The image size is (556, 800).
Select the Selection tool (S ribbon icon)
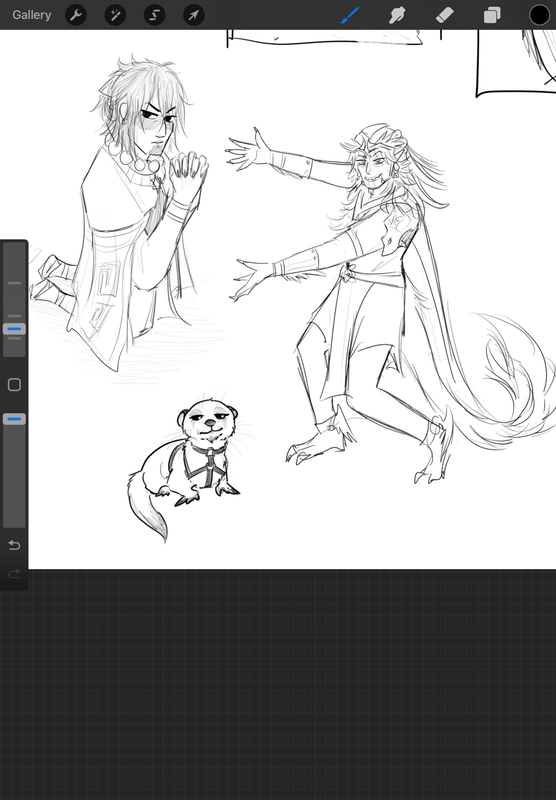coord(155,15)
